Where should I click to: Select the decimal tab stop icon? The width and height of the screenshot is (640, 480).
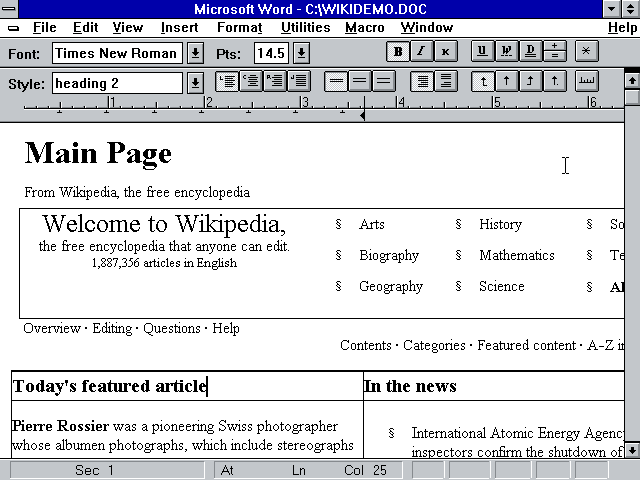click(x=555, y=81)
